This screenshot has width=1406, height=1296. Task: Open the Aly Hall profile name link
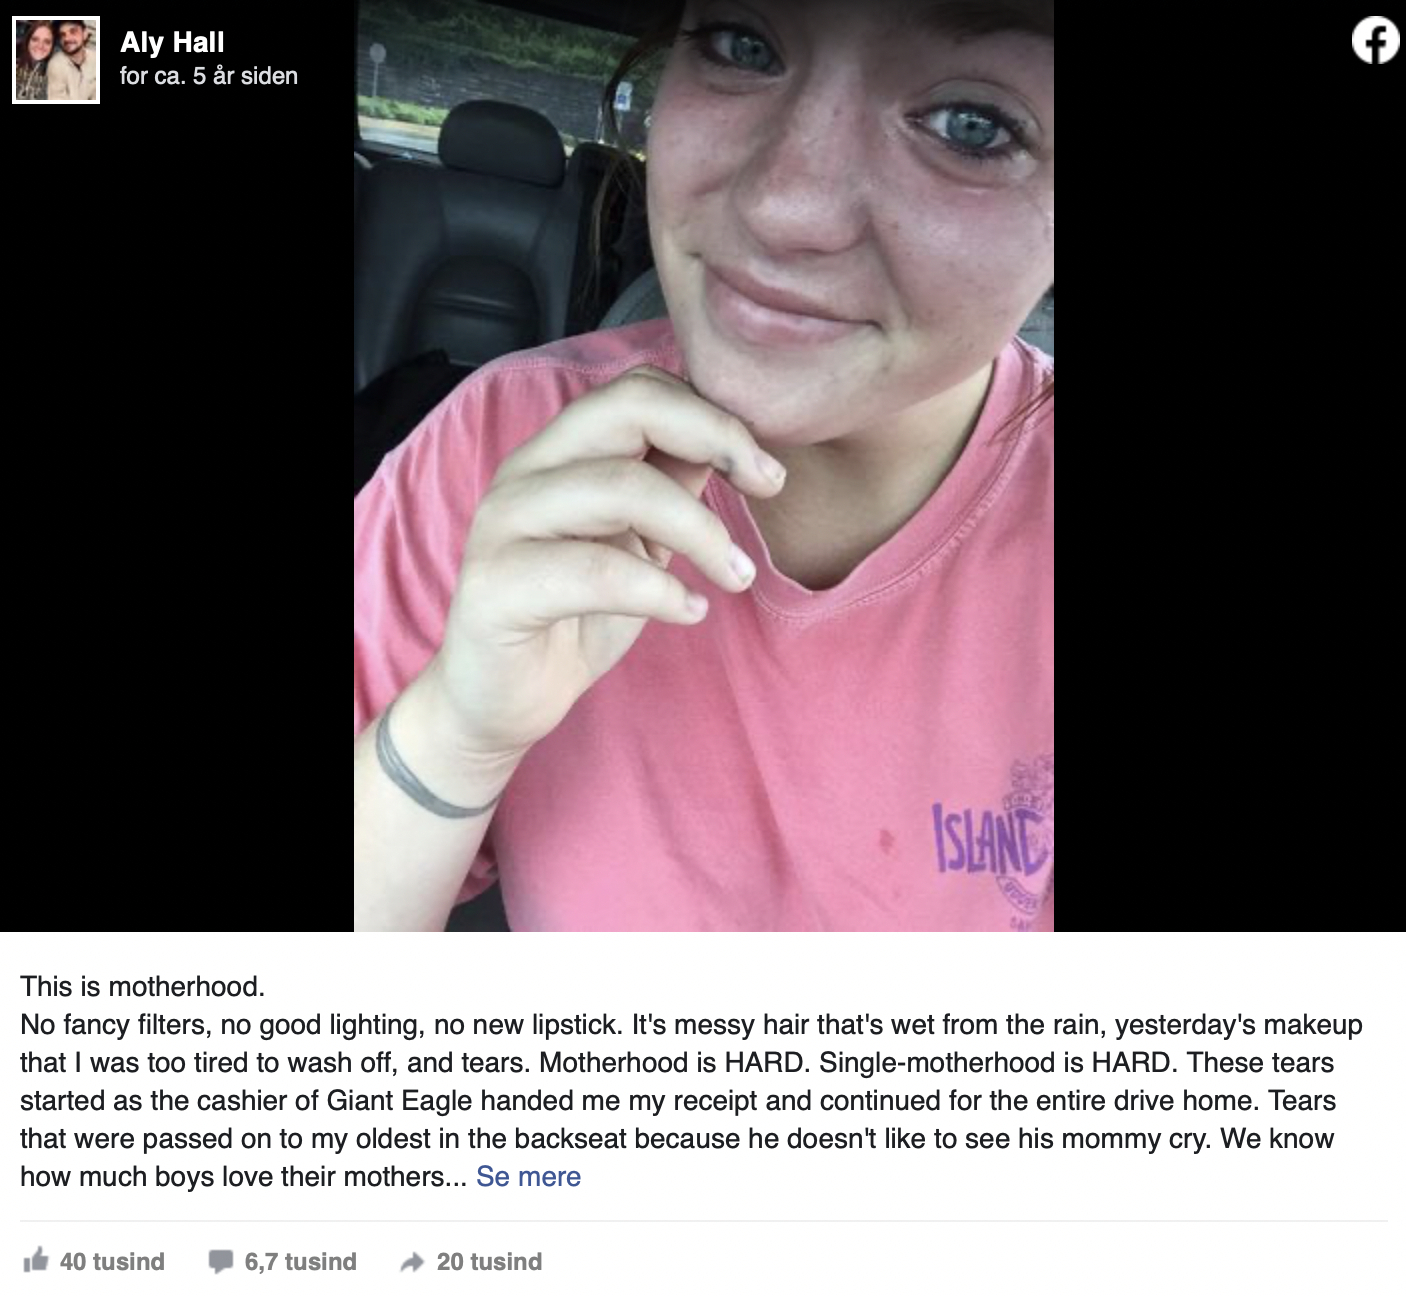pyautogui.click(x=172, y=42)
